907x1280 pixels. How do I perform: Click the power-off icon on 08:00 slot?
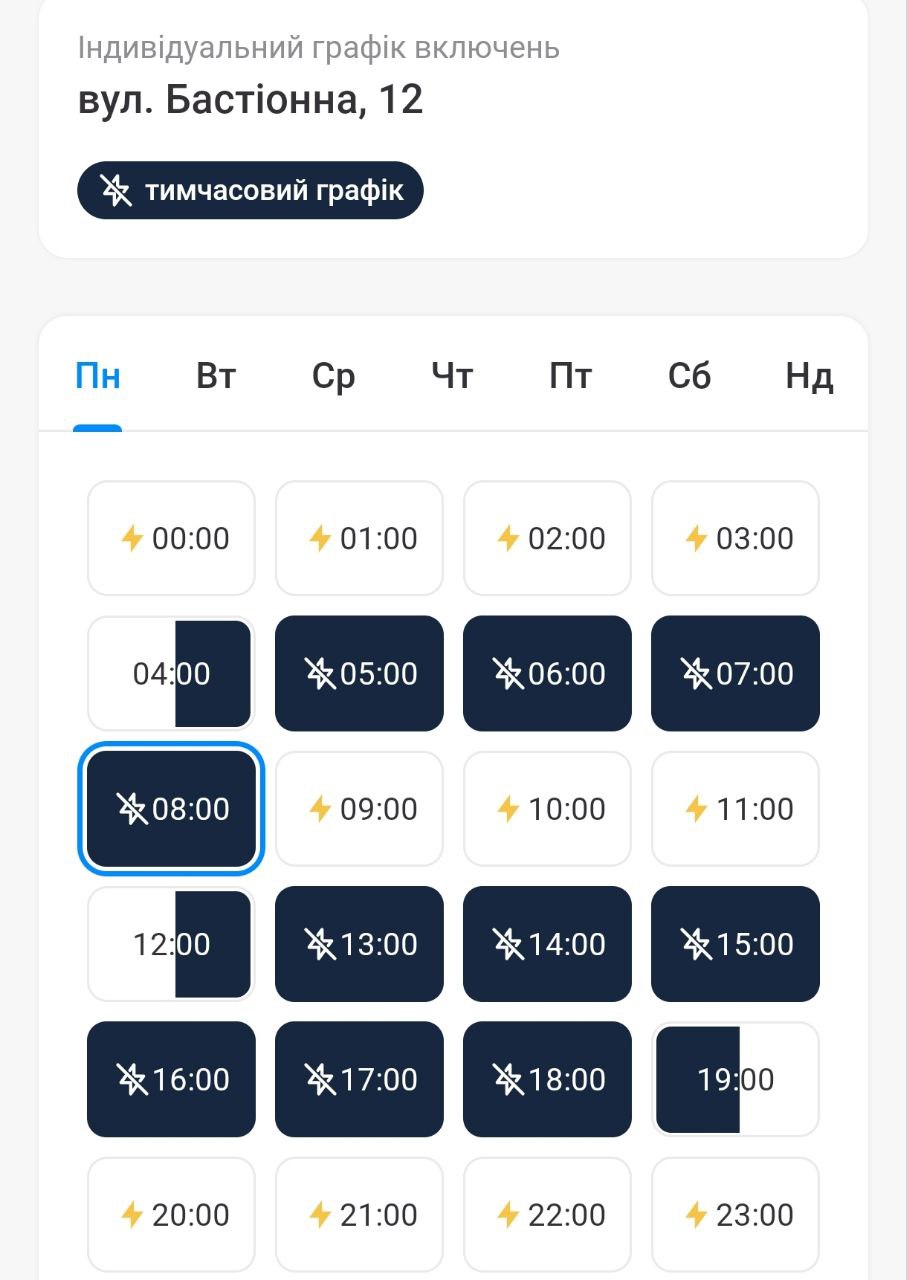pos(132,808)
